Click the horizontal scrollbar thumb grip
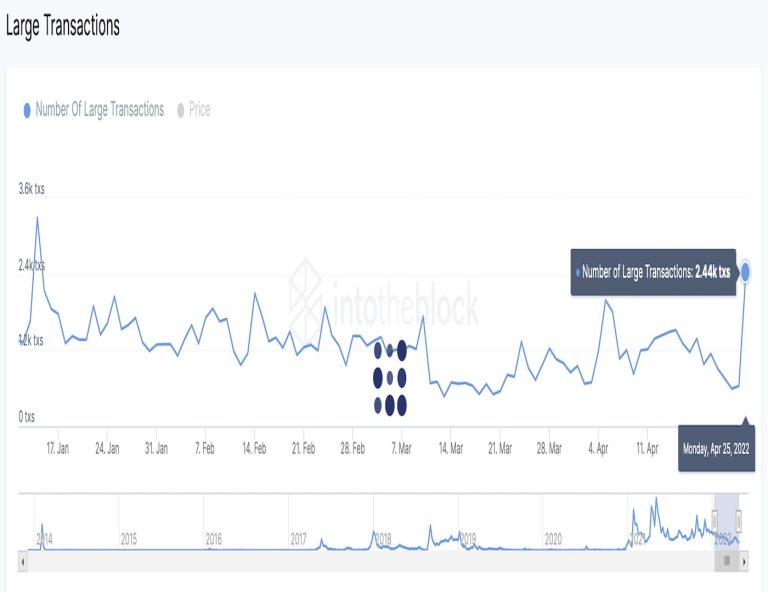 click(x=727, y=562)
